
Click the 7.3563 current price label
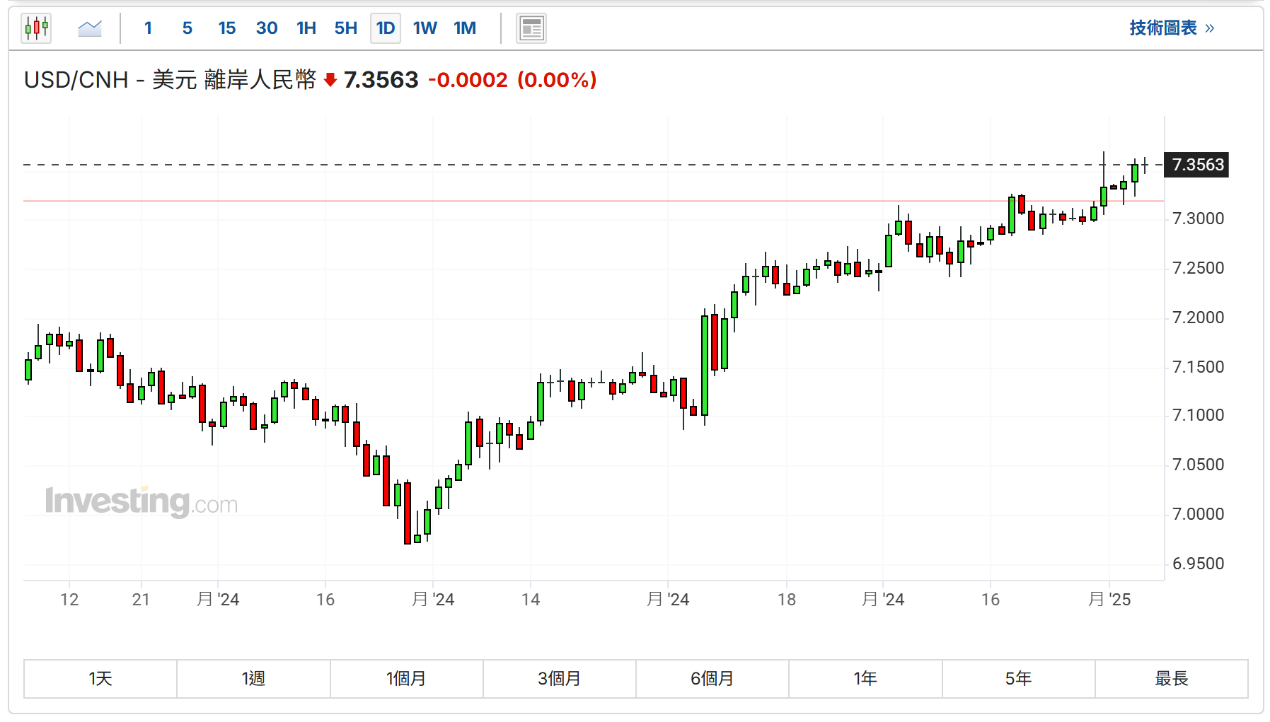(1198, 165)
